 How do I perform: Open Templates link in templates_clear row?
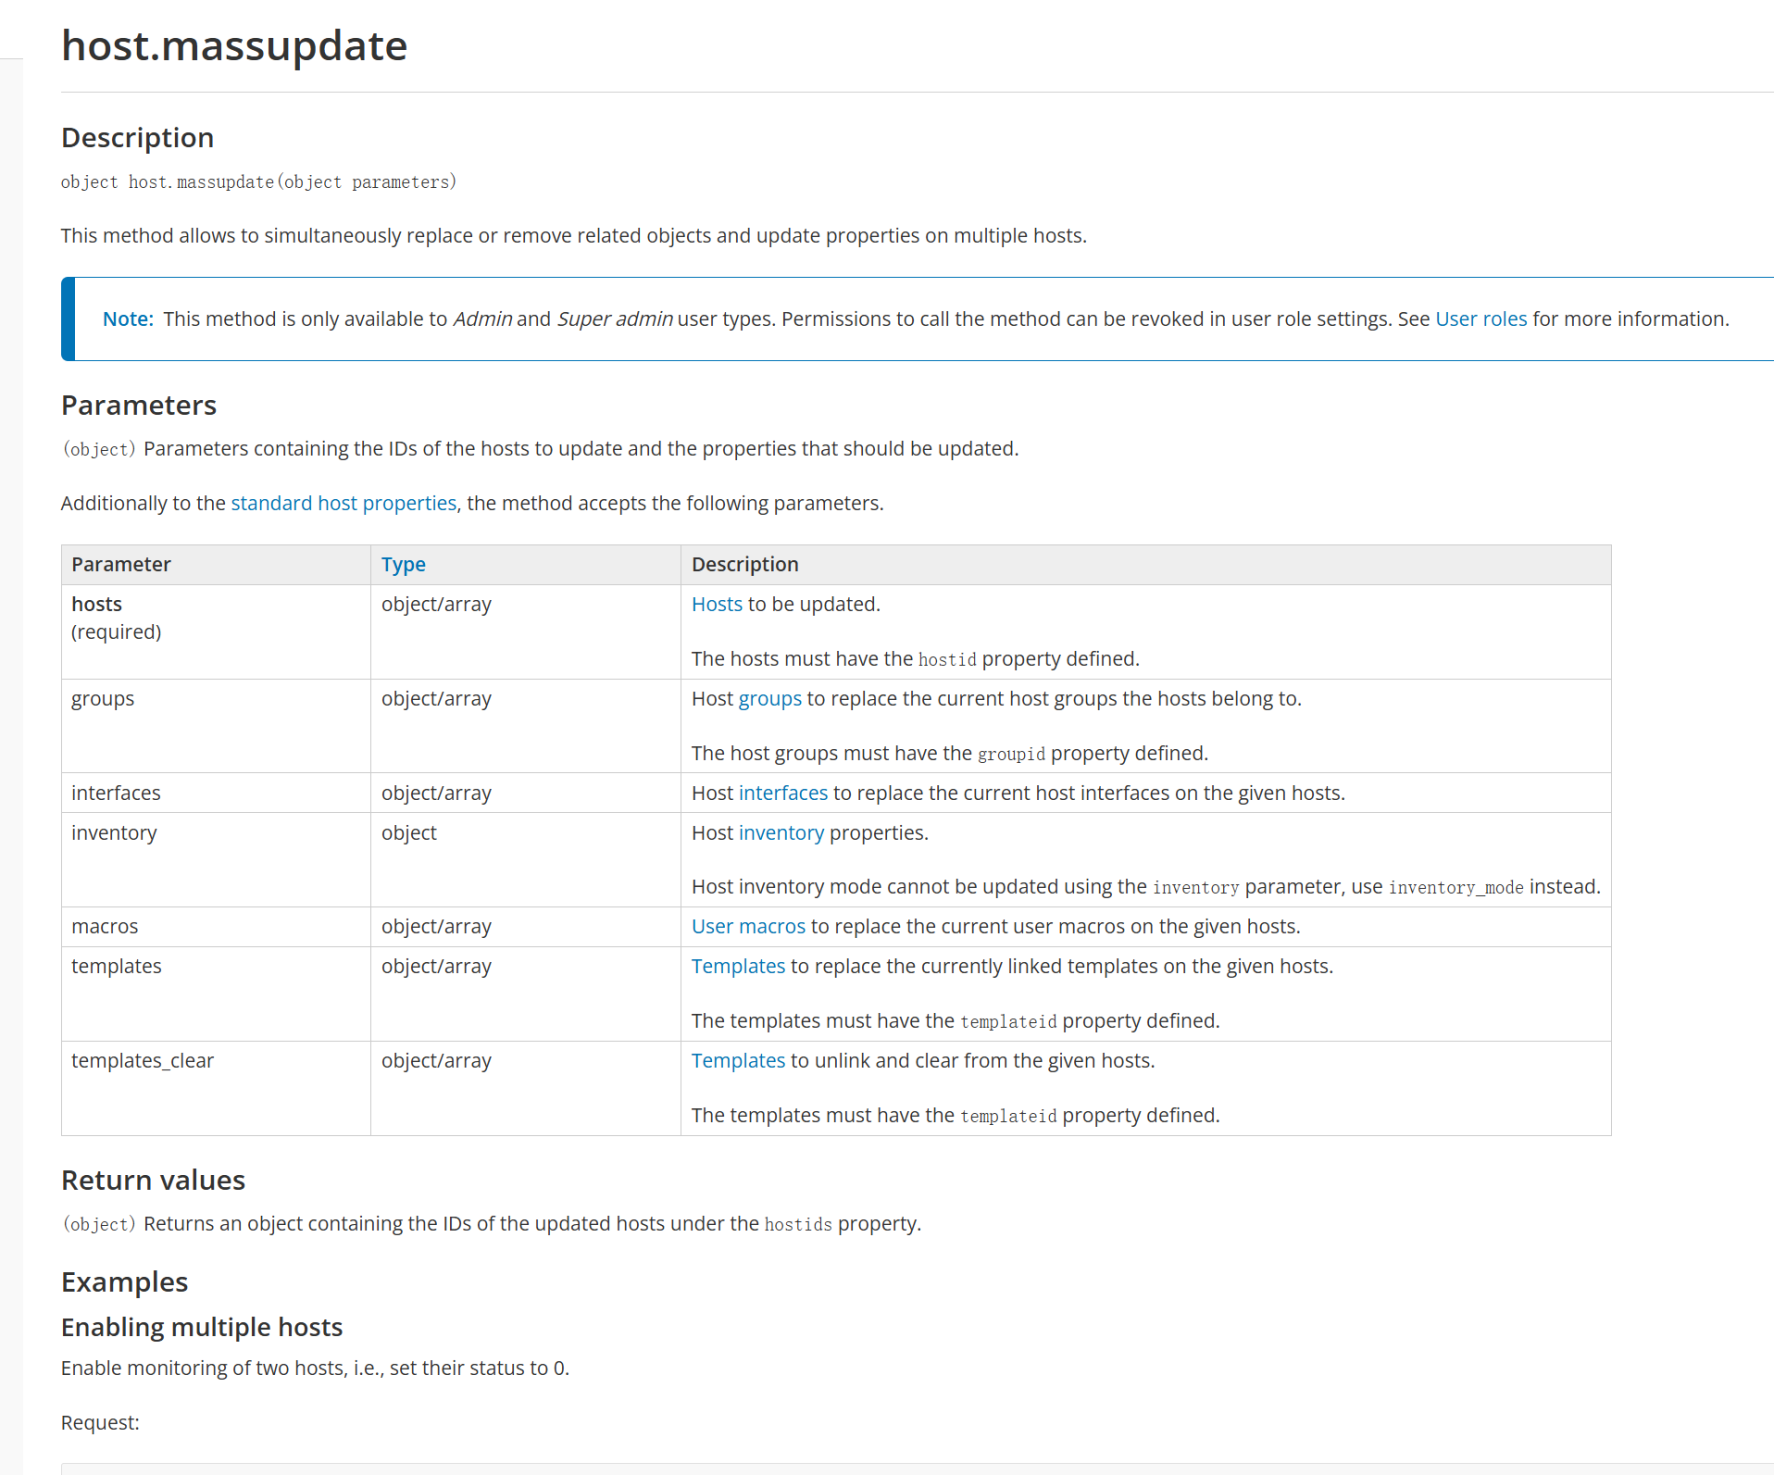[737, 1060]
